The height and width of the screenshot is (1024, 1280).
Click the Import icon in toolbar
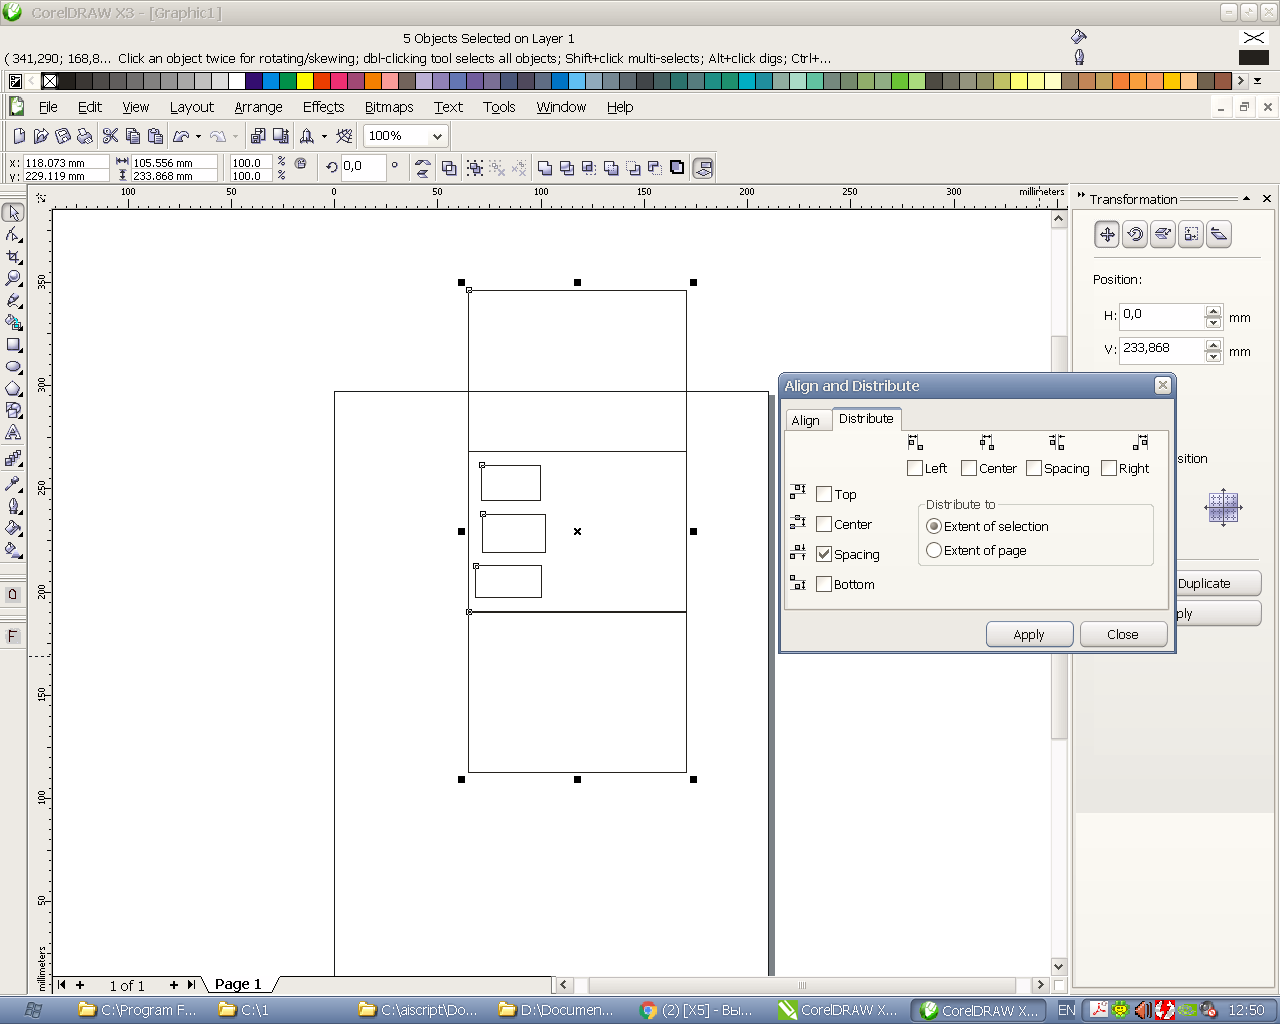click(258, 136)
